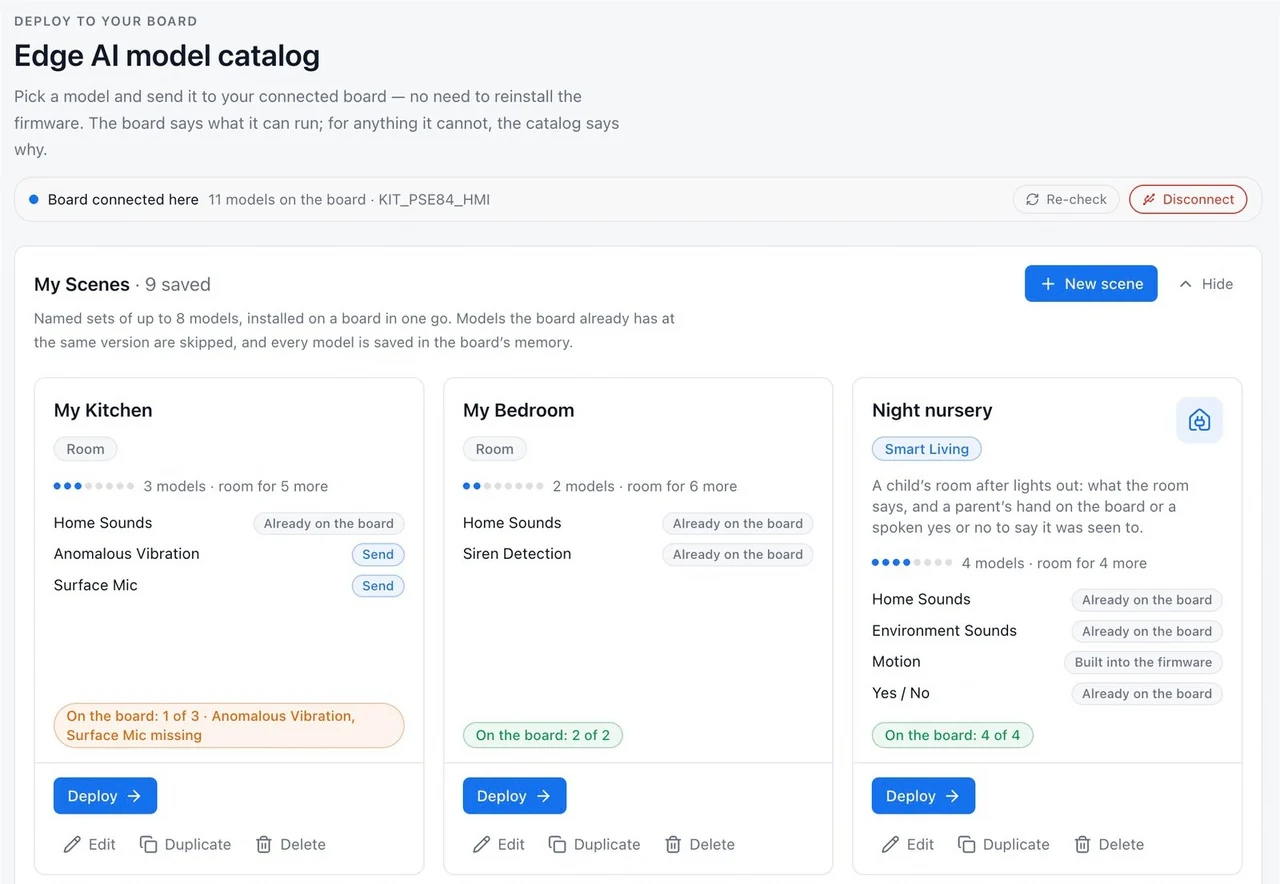
Task: Click the Duplicate icon for My Bedroom
Action: point(557,844)
